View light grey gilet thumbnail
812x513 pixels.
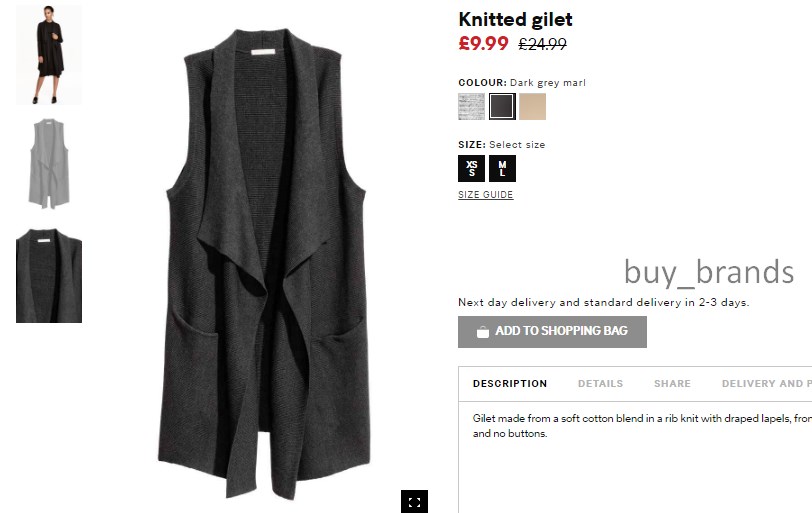(49, 164)
